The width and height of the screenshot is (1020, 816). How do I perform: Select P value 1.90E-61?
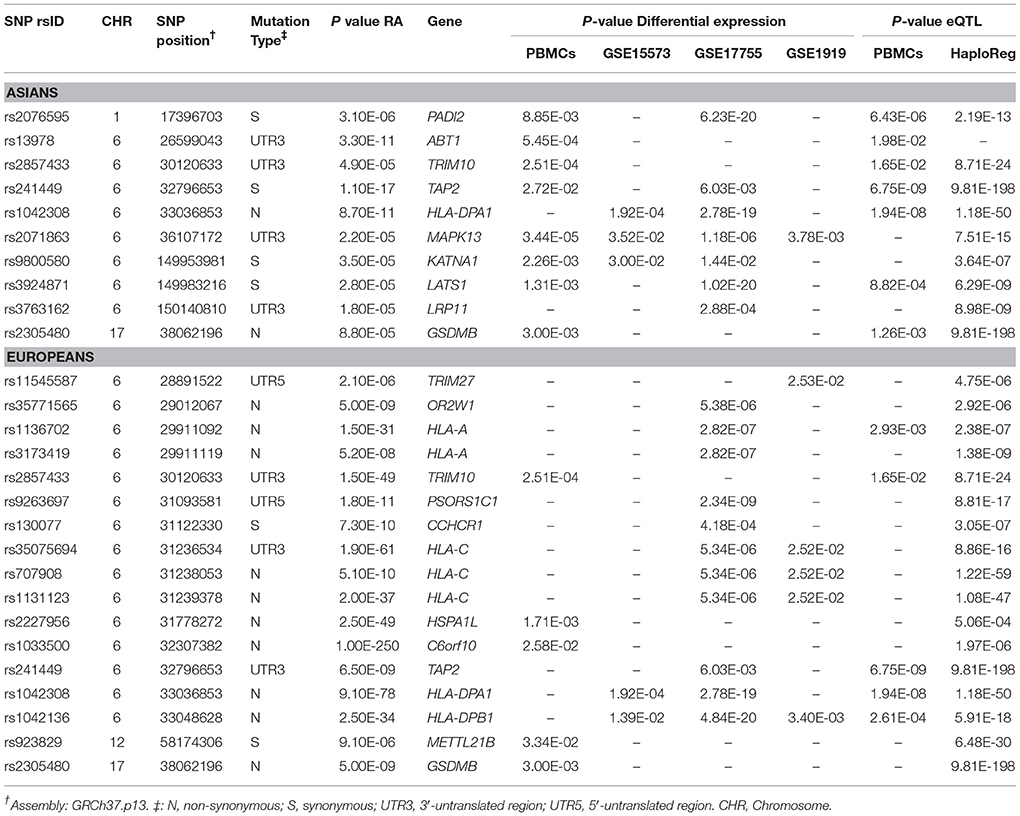[x=367, y=550]
